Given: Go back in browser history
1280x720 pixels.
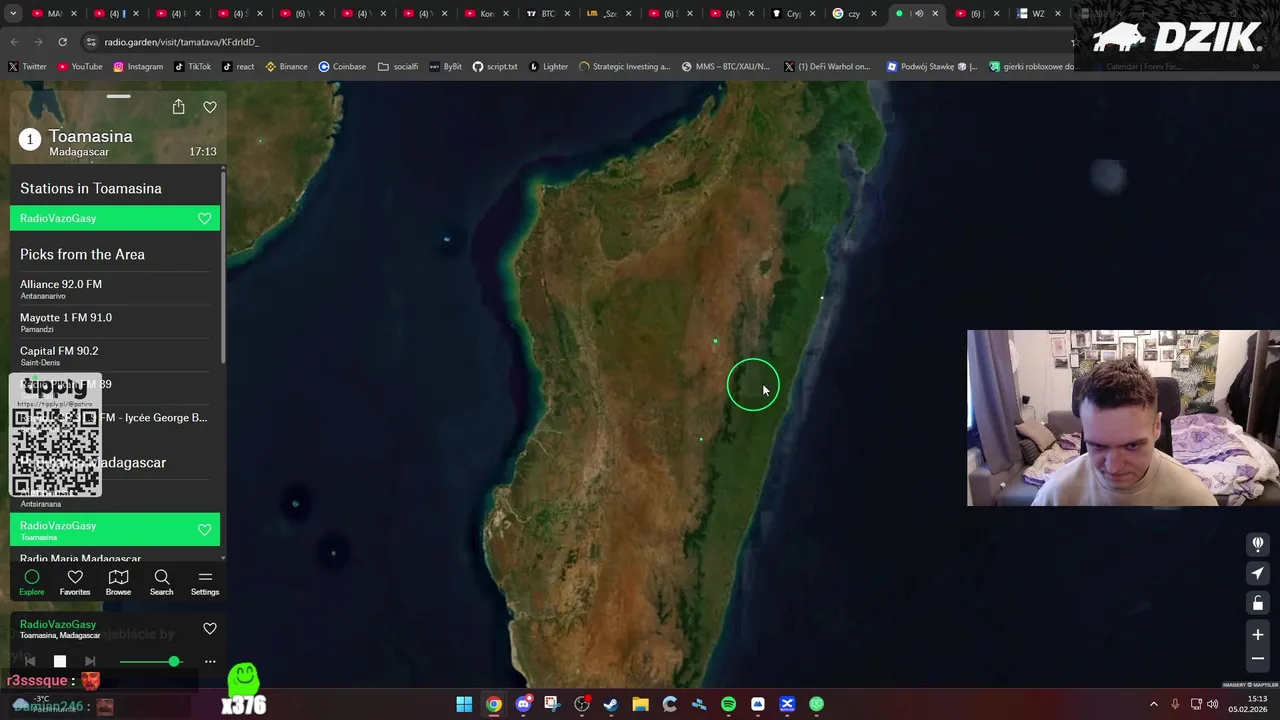Looking at the screenshot, I should 14,42.
